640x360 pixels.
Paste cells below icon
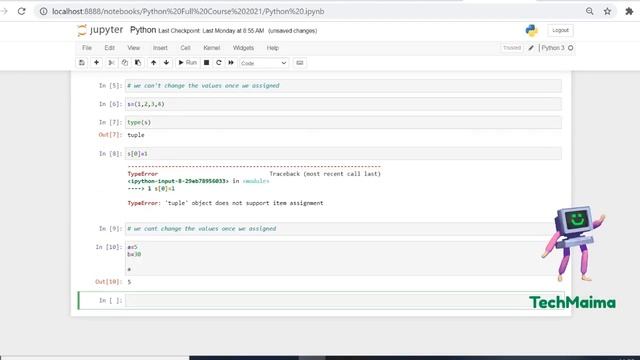(x=138, y=63)
